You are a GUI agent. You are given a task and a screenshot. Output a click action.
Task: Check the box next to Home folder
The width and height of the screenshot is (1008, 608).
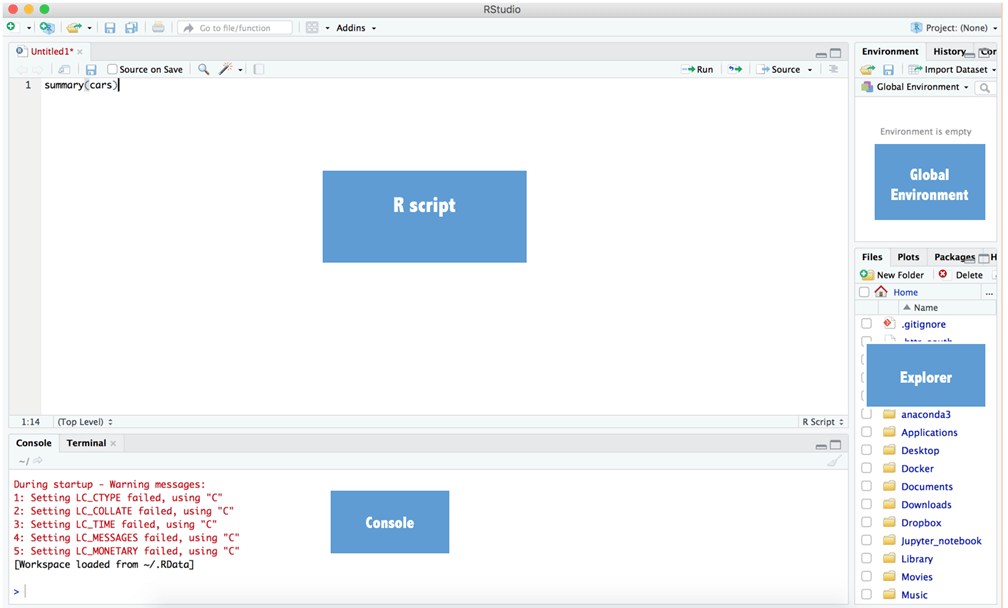(x=864, y=291)
